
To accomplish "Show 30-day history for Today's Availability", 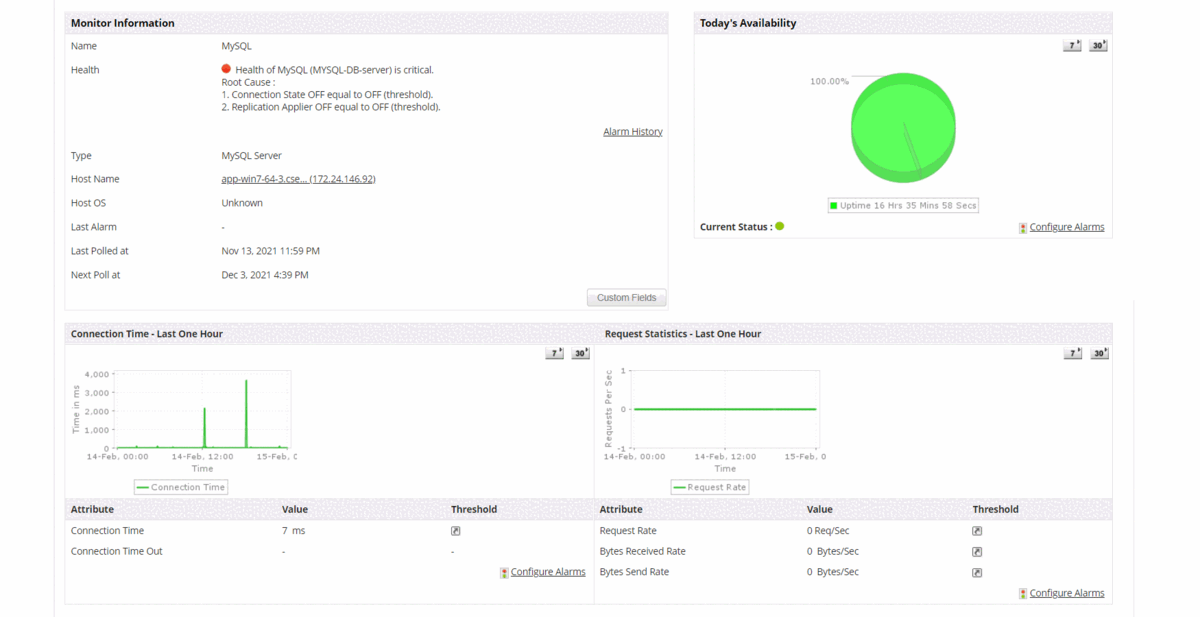I will pos(1098,45).
